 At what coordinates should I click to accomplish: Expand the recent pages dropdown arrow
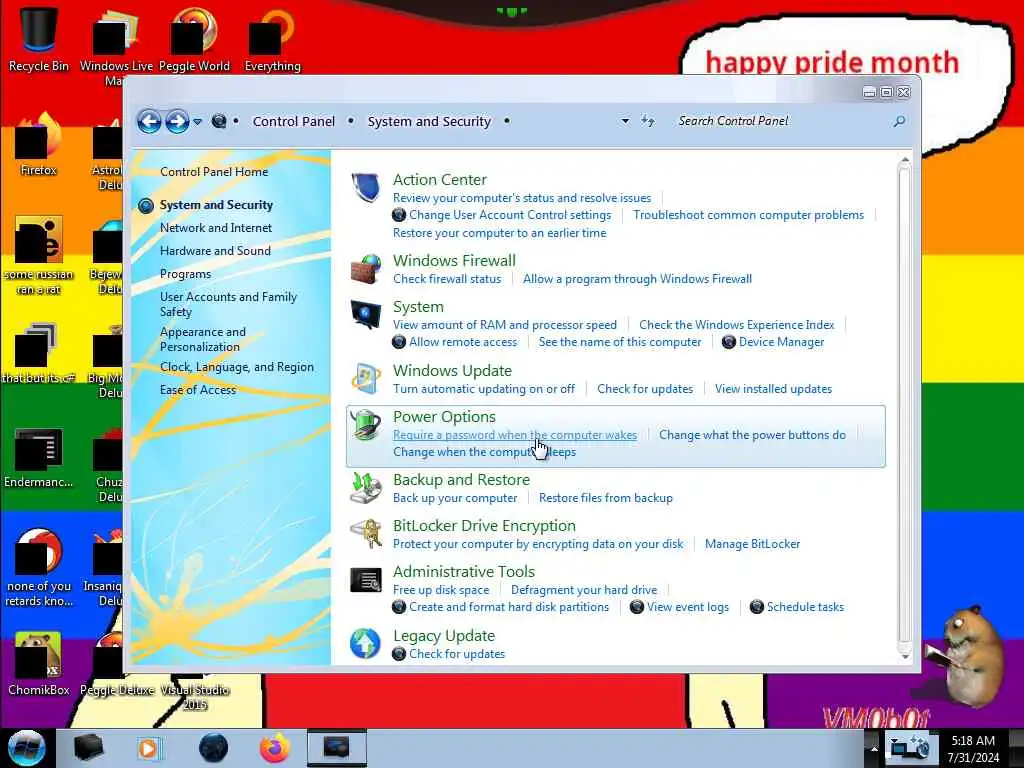tap(197, 121)
